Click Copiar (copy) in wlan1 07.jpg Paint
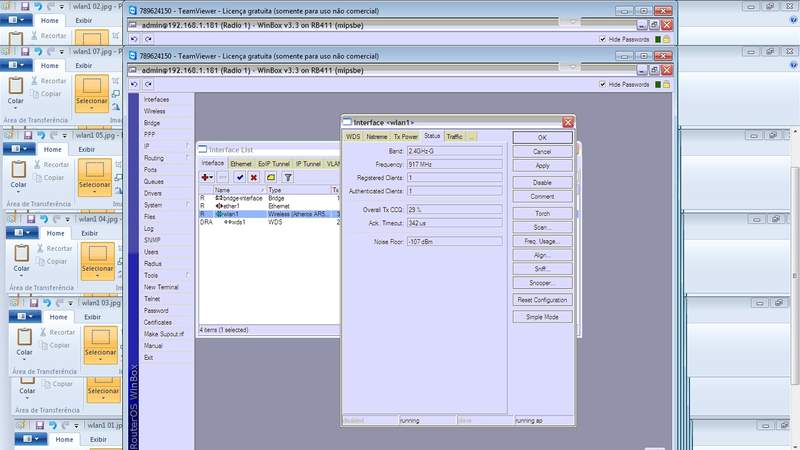The height and width of the screenshot is (450, 800). point(46,94)
